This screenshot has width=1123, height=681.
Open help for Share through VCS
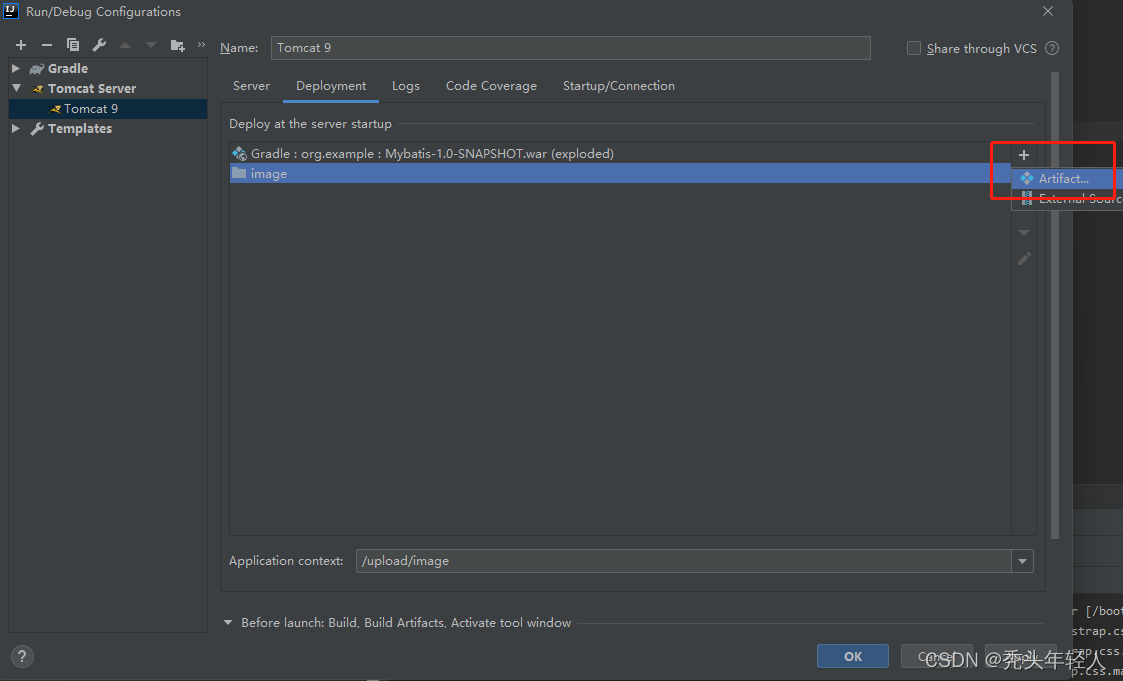click(1051, 48)
